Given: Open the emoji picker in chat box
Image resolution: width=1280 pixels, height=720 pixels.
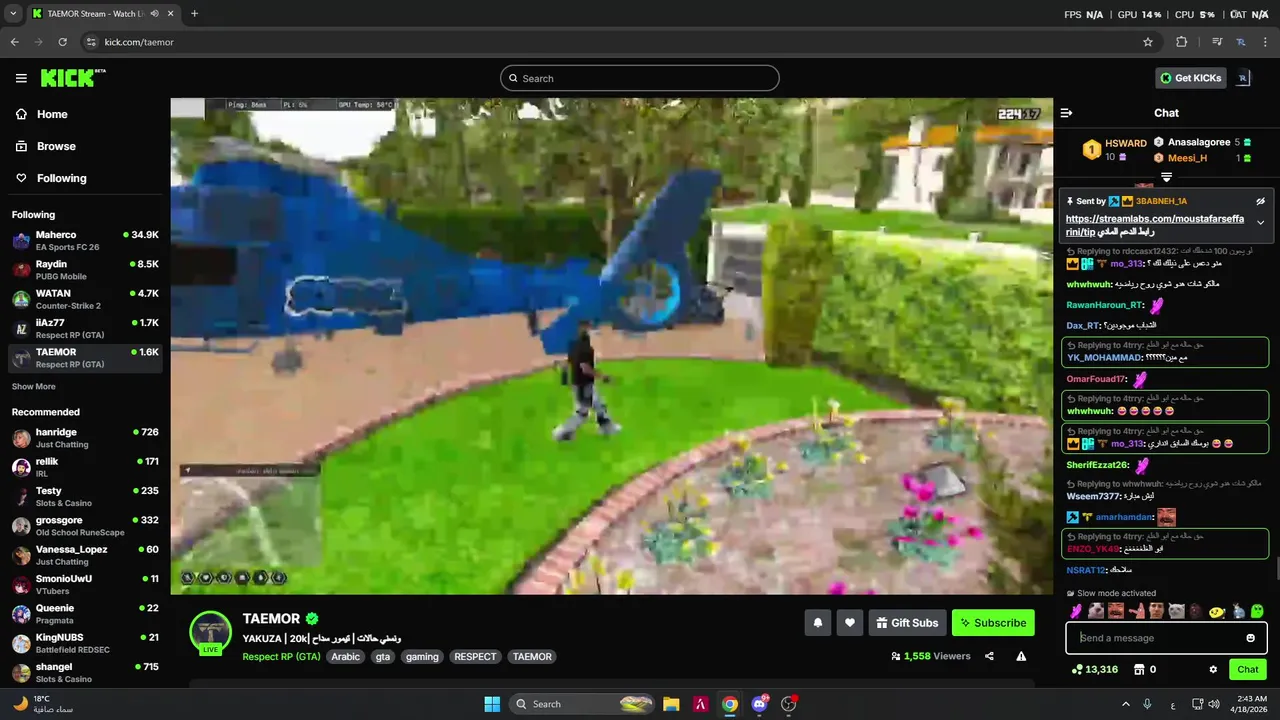Looking at the screenshot, I should point(1250,638).
